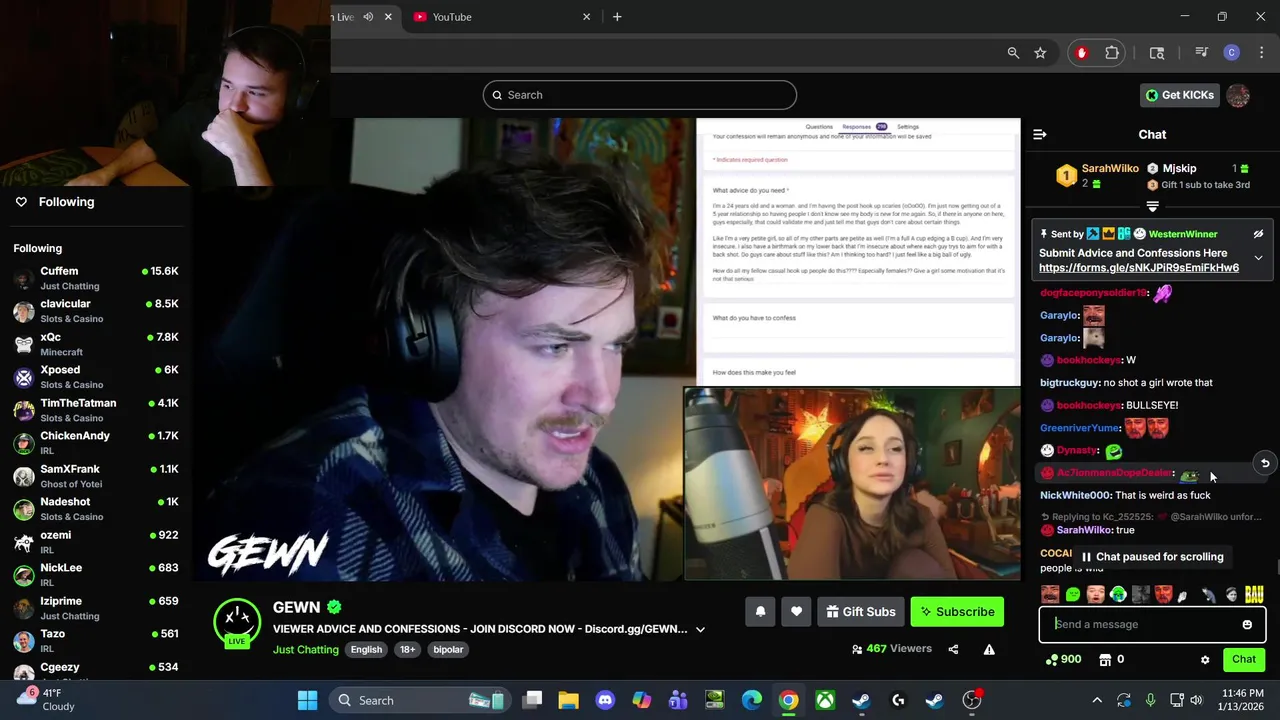Open Xbox app from the taskbar

(x=825, y=700)
